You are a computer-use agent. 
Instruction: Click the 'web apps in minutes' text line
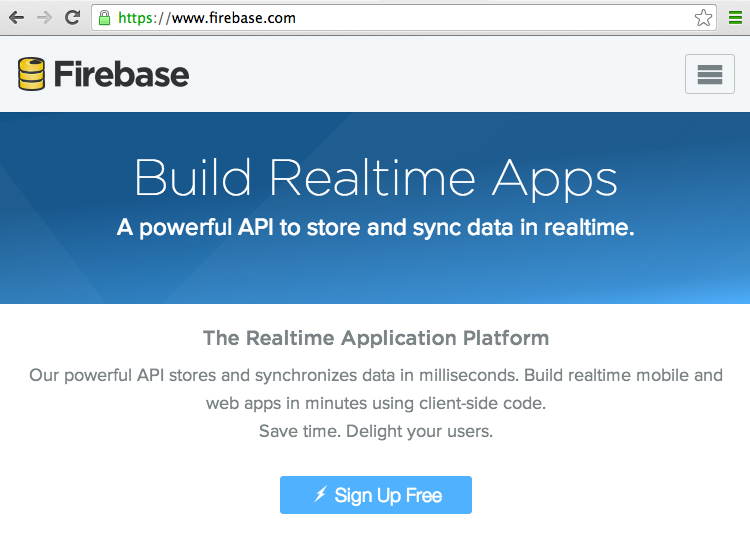tap(375, 404)
